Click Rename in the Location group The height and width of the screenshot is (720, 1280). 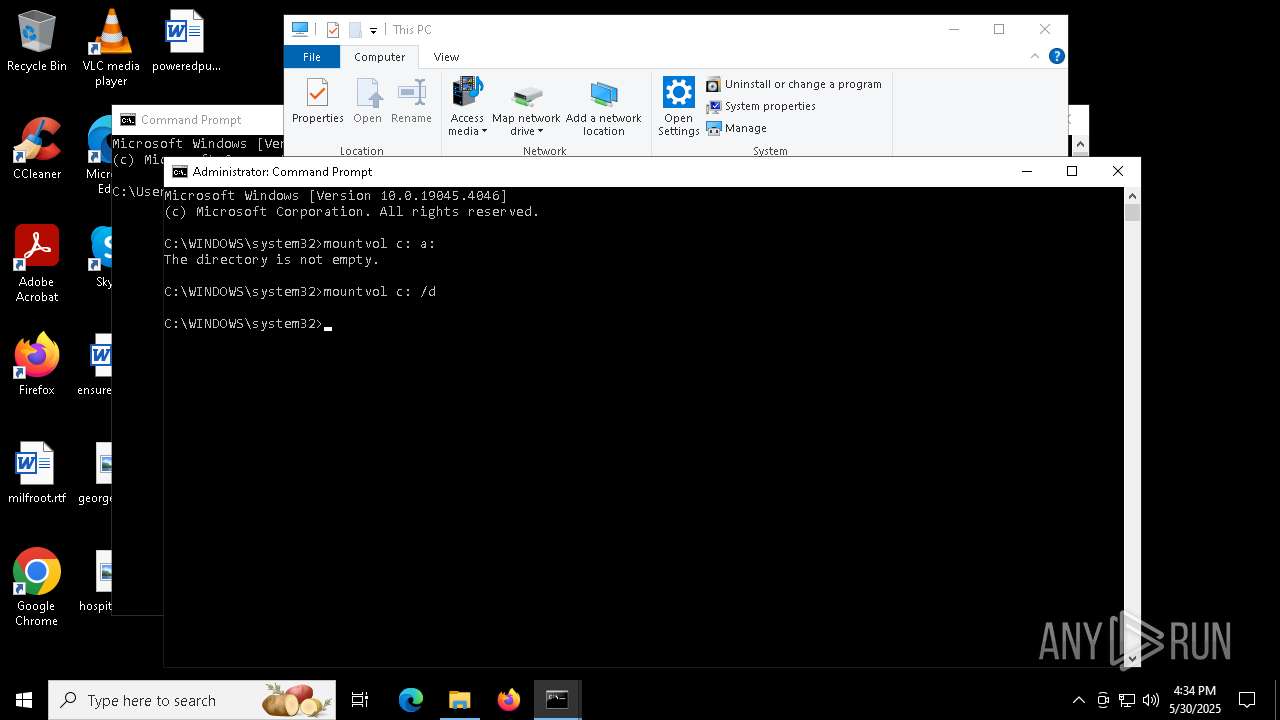411,101
